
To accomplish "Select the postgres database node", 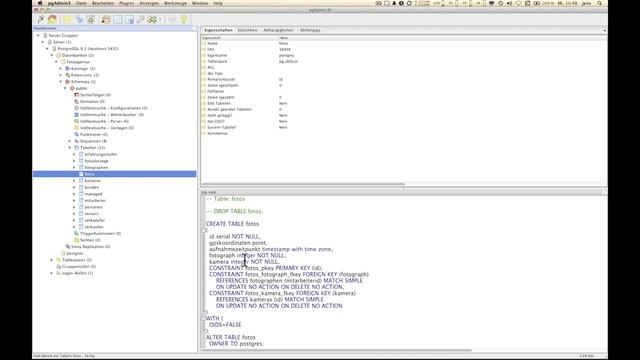I will (x=75, y=253).
